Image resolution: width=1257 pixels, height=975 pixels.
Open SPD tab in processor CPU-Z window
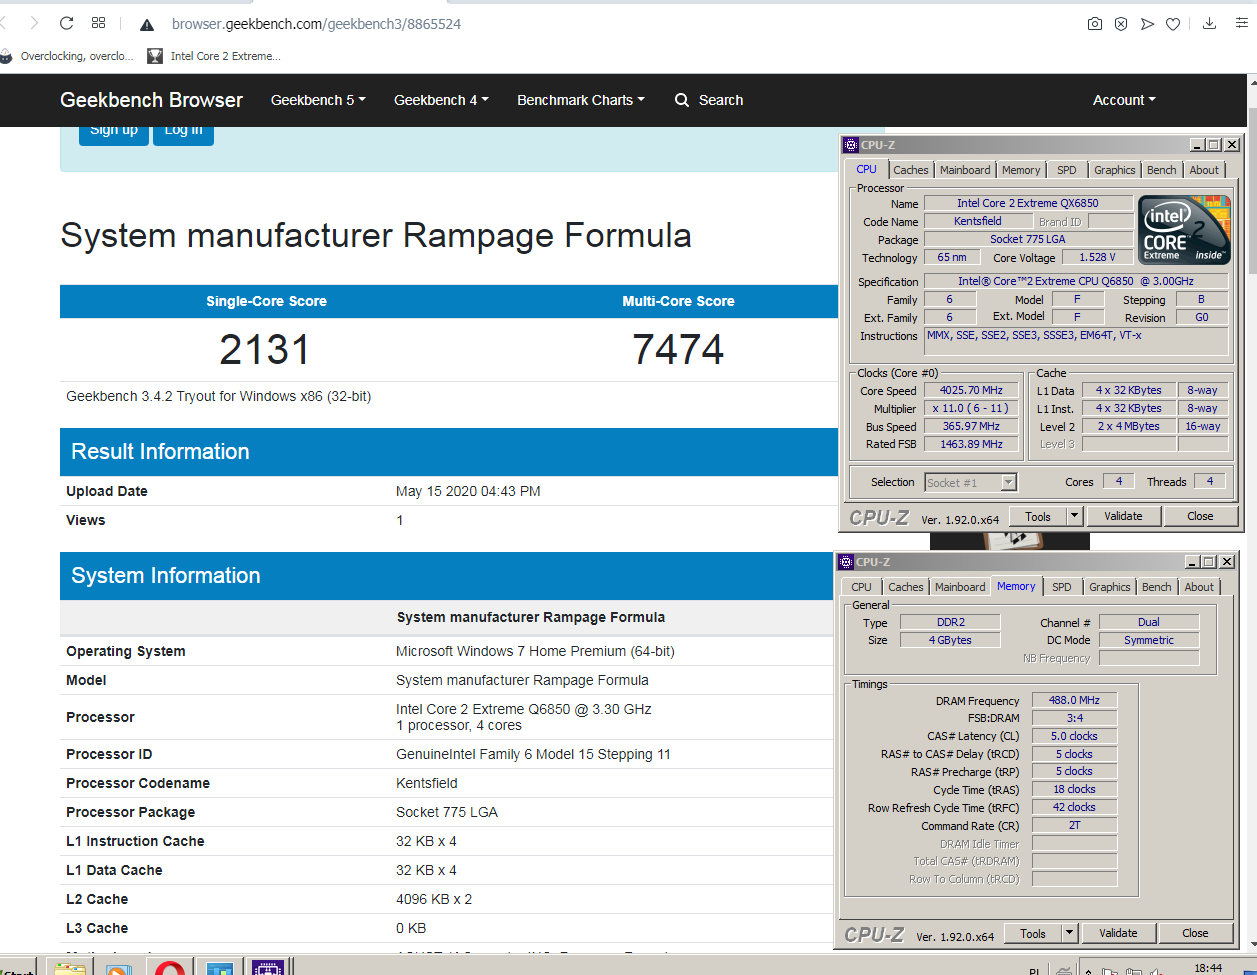click(1067, 170)
